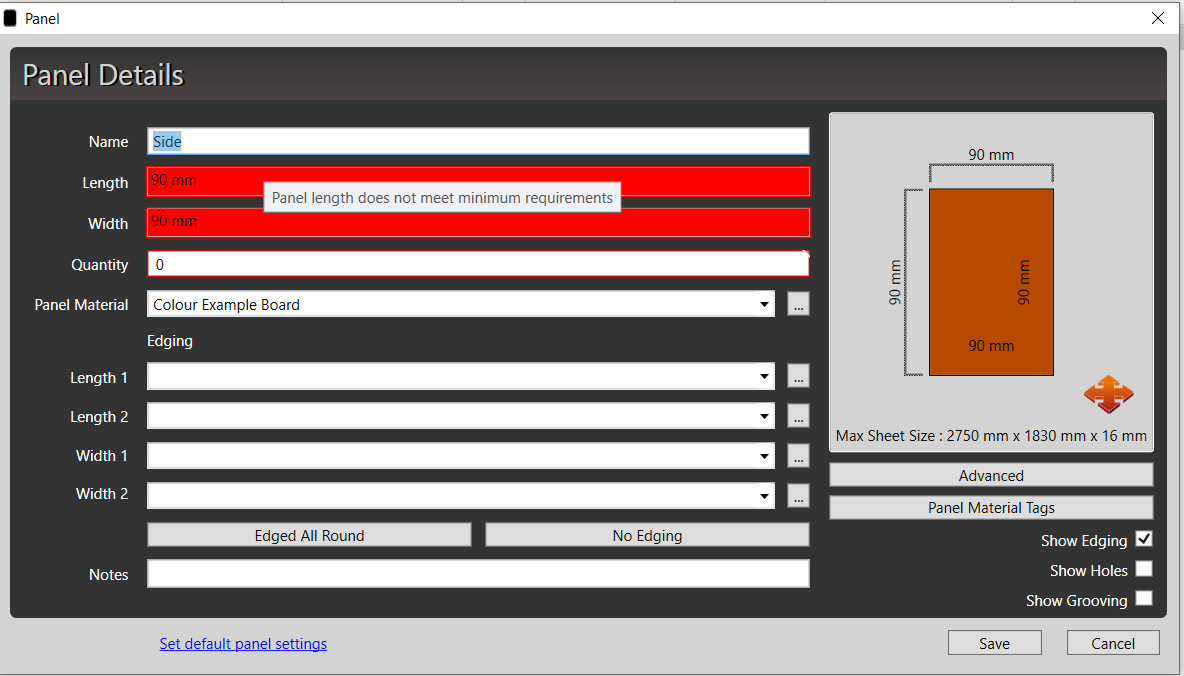Click the Max Sheet Size text

pyautogui.click(x=991, y=436)
